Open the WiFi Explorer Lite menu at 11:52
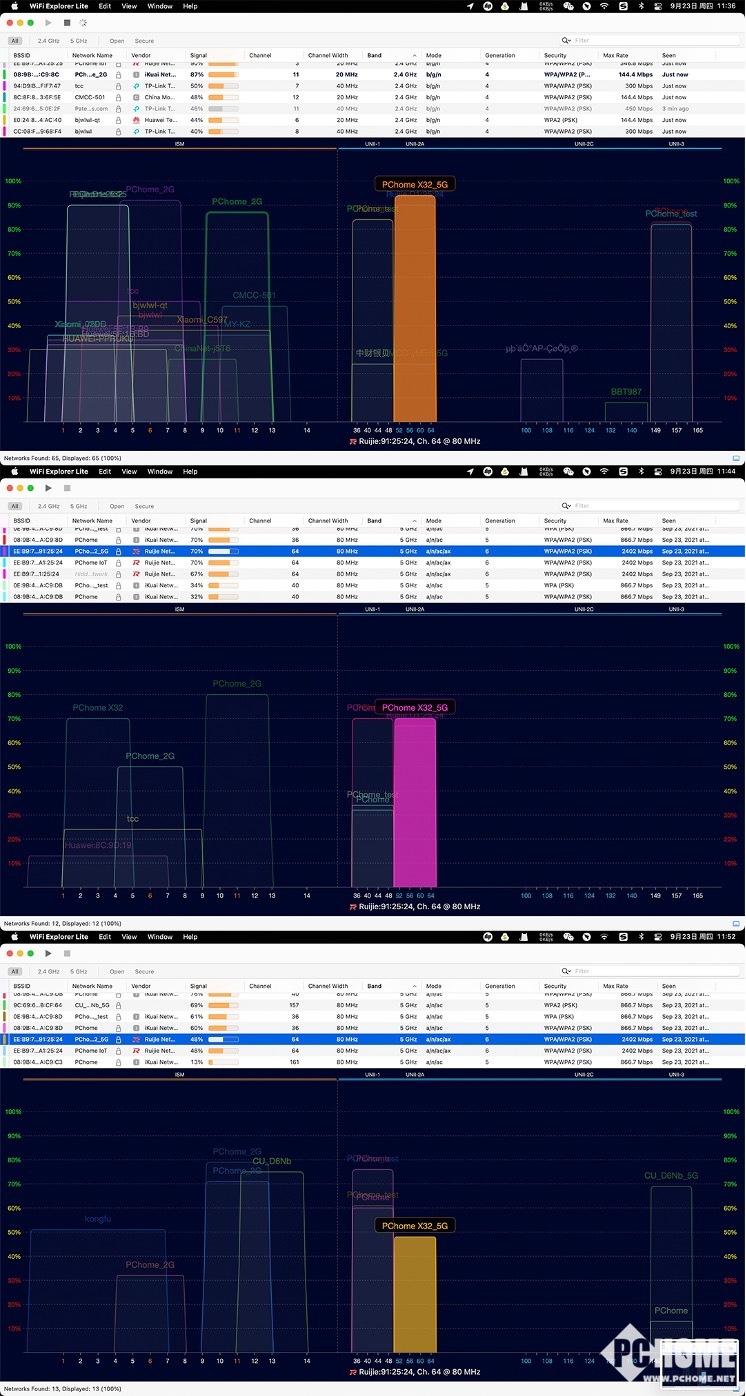 point(58,937)
